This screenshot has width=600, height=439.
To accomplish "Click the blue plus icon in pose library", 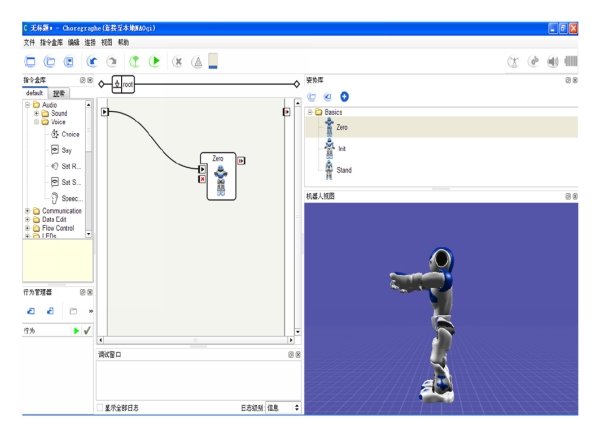I will (x=344, y=96).
